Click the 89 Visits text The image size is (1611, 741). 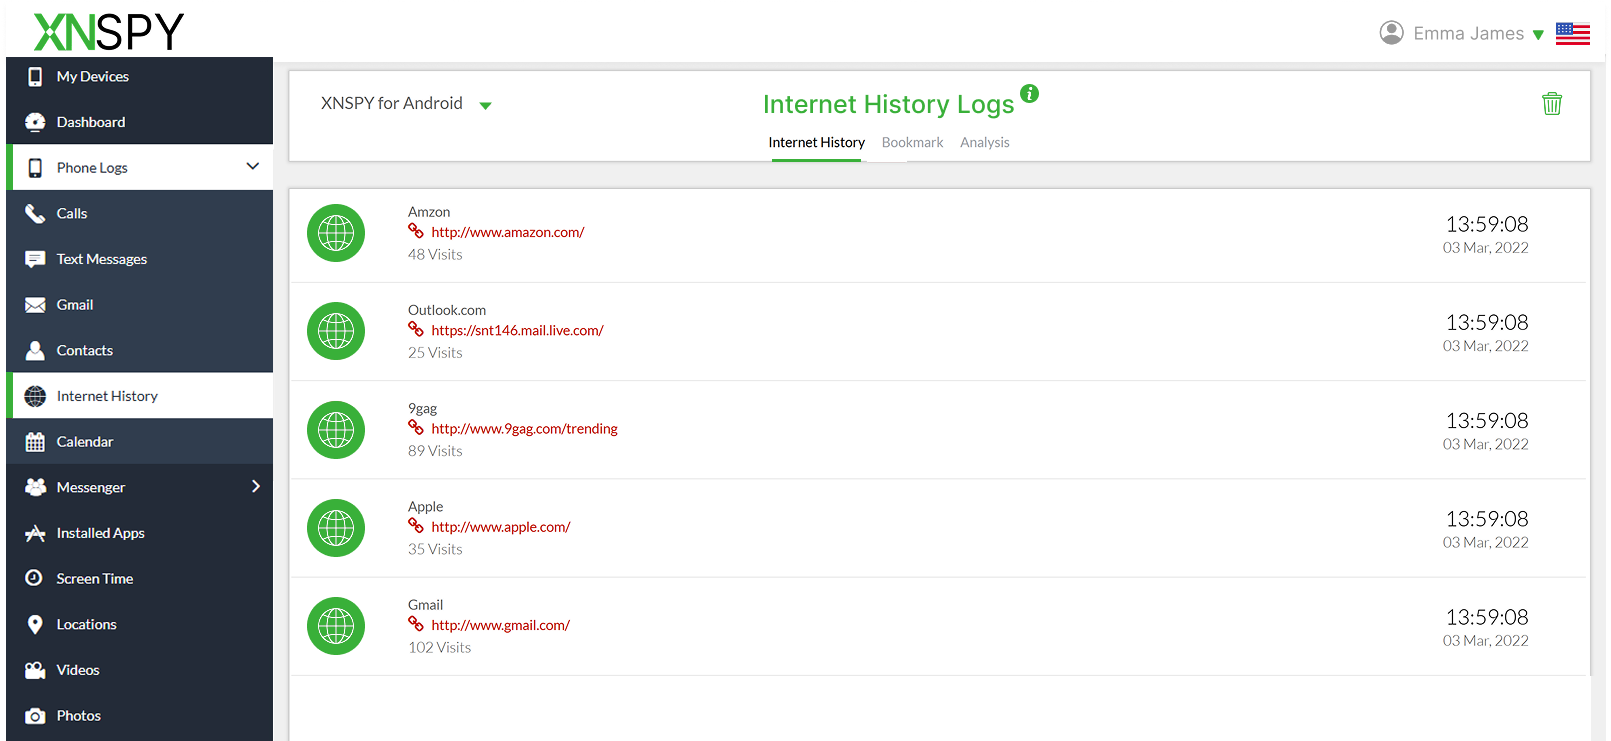pyautogui.click(x=435, y=451)
